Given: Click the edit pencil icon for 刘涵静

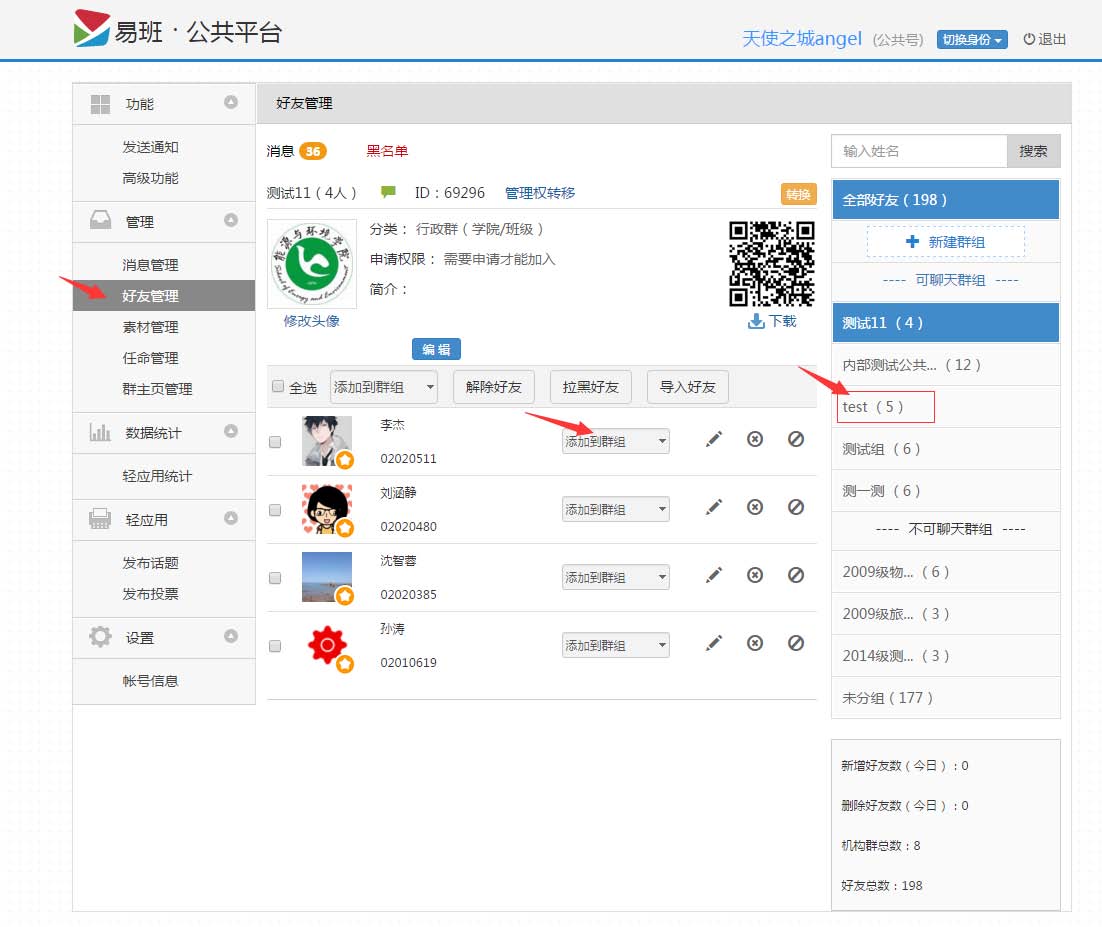Looking at the screenshot, I should pyautogui.click(x=714, y=507).
